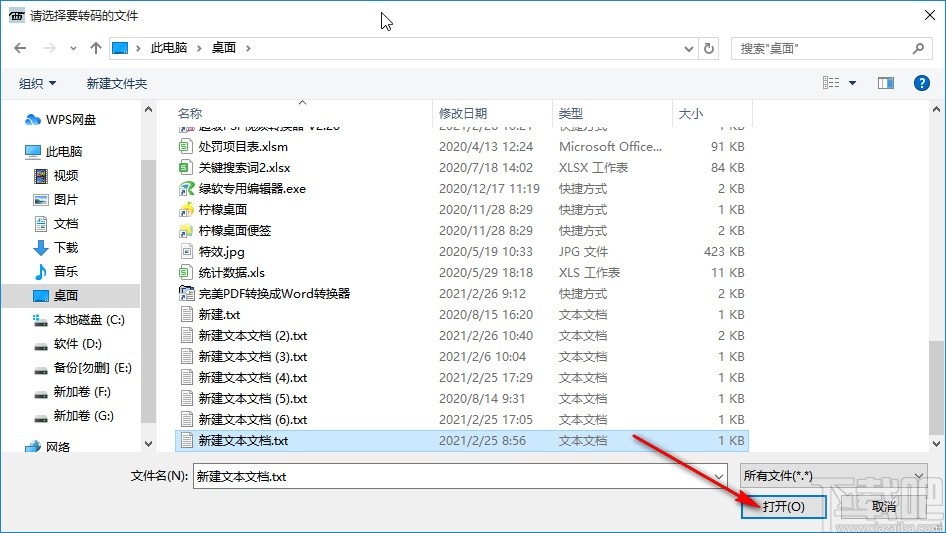Open the 音乐 folder in sidebar
This screenshot has height=533, width=946.
[x=56, y=272]
